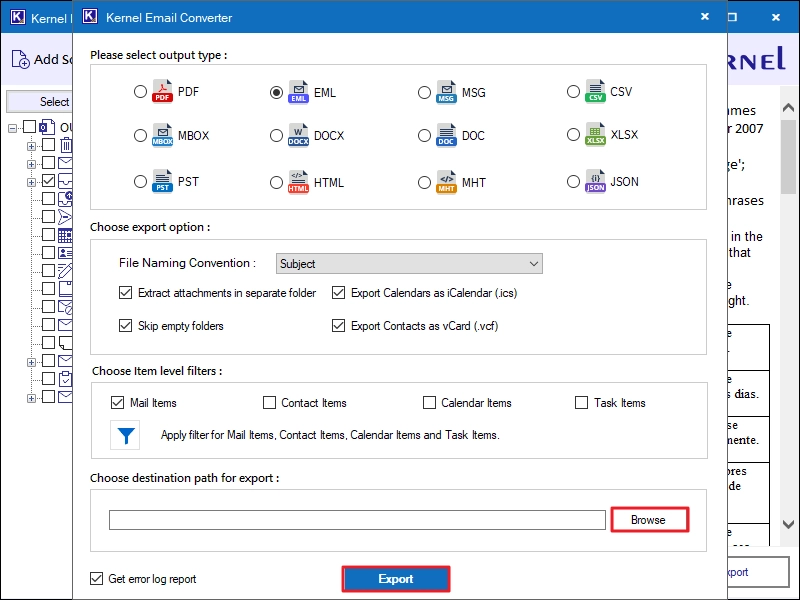Click the Select button in main window
Image resolution: width=800 pixels, height=600 pixels.
click(40, 102)
